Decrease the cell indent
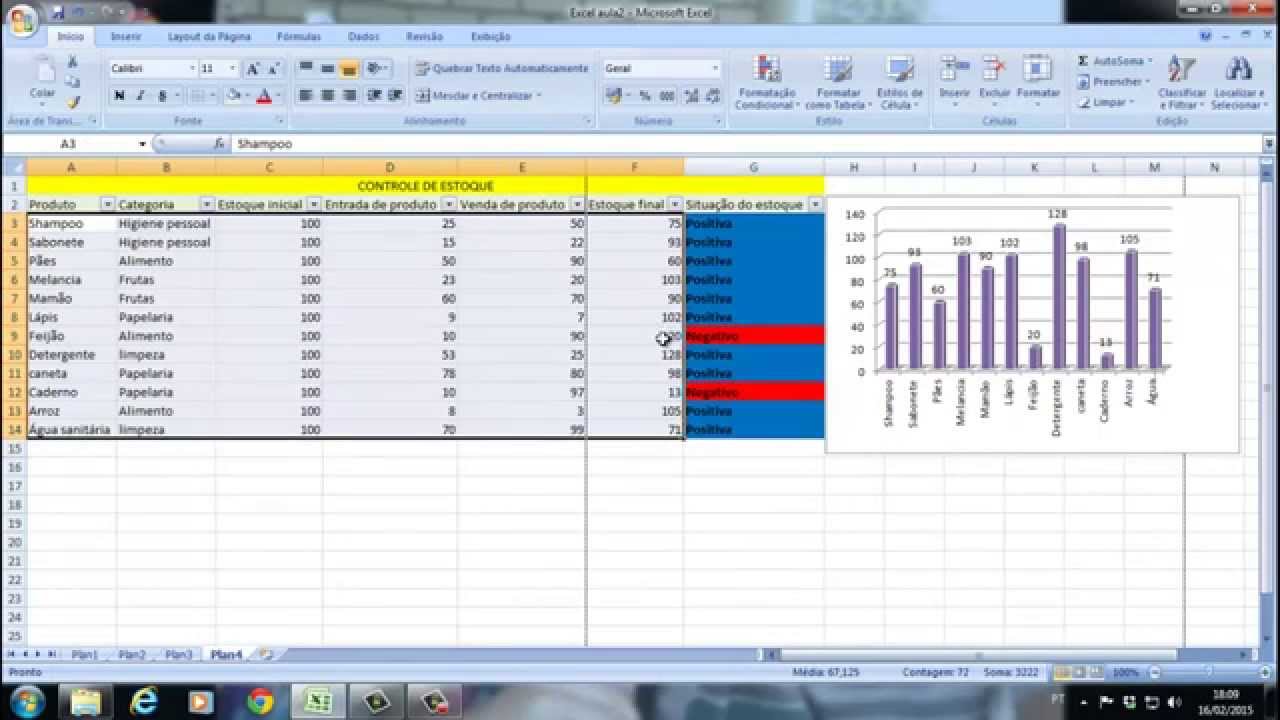 tap(373, 96)
